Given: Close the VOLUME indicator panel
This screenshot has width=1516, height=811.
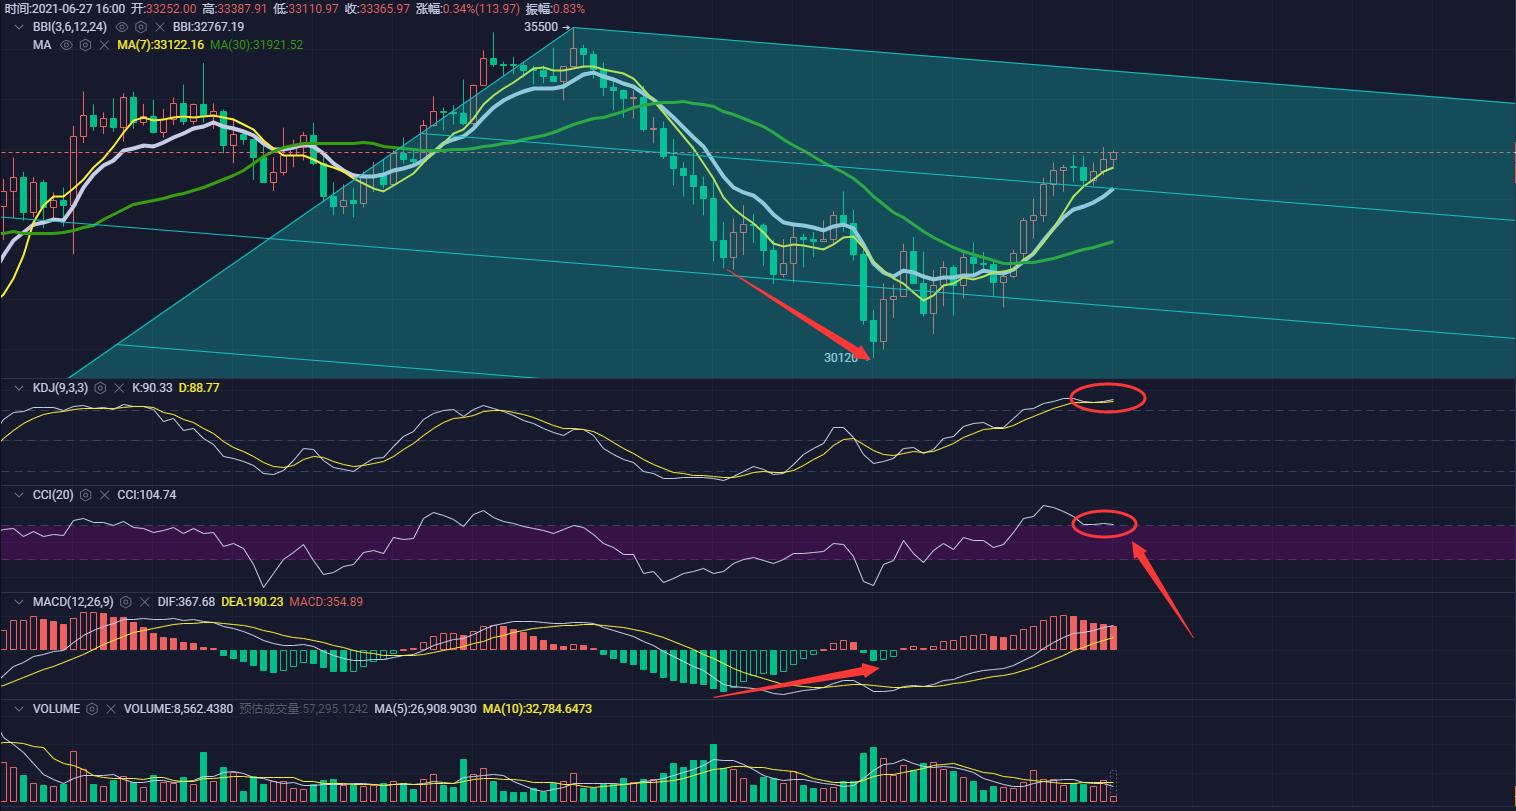Looking at the screenshot, I should 111,709.
